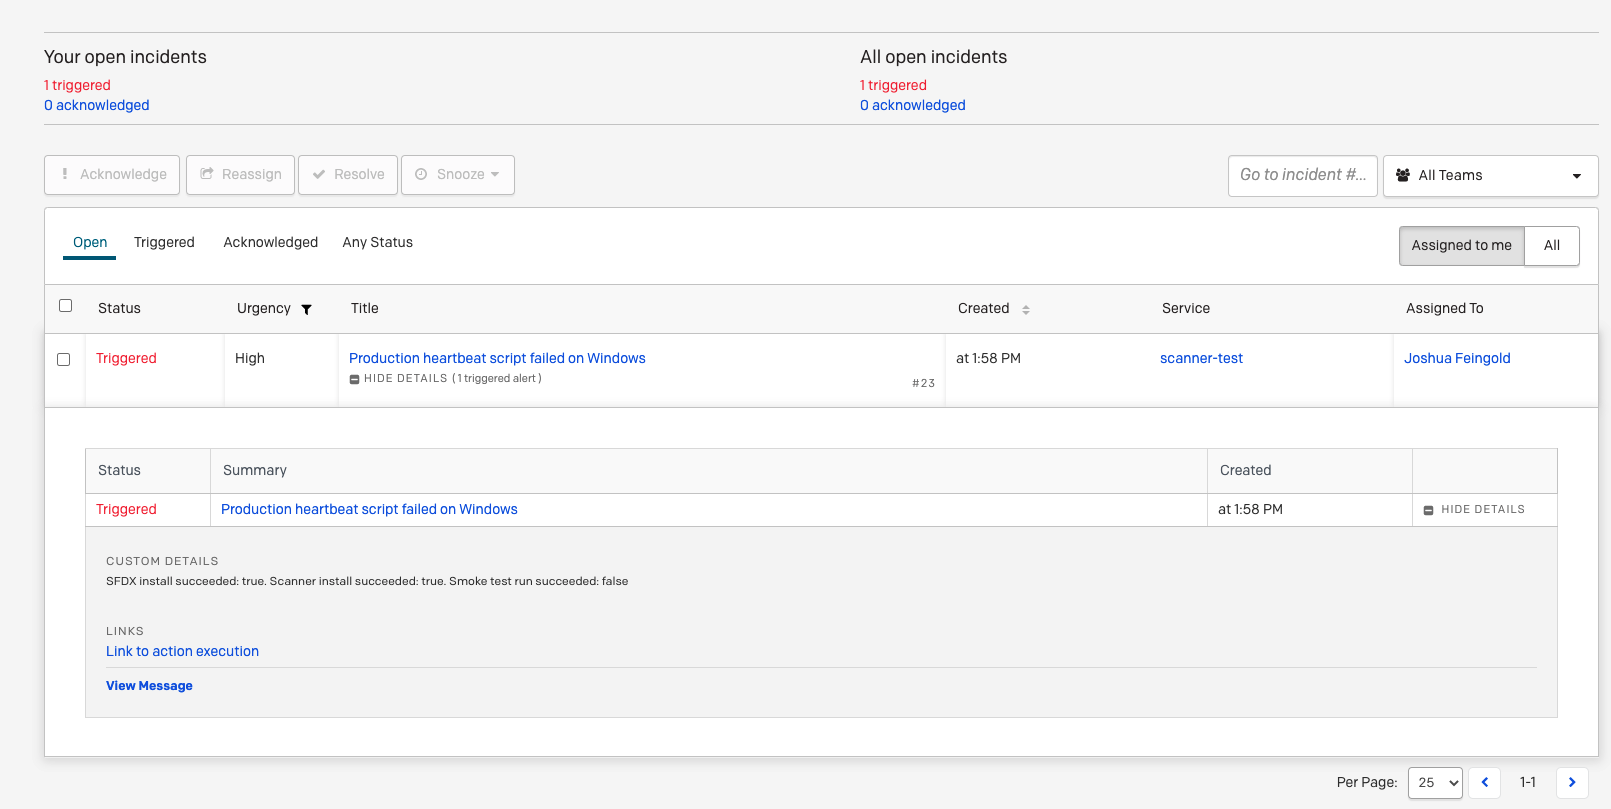Click 1 triggered under Your open incidents
Image resolution: width=1611 pixels, height=809 pixels.
point(77,86)
